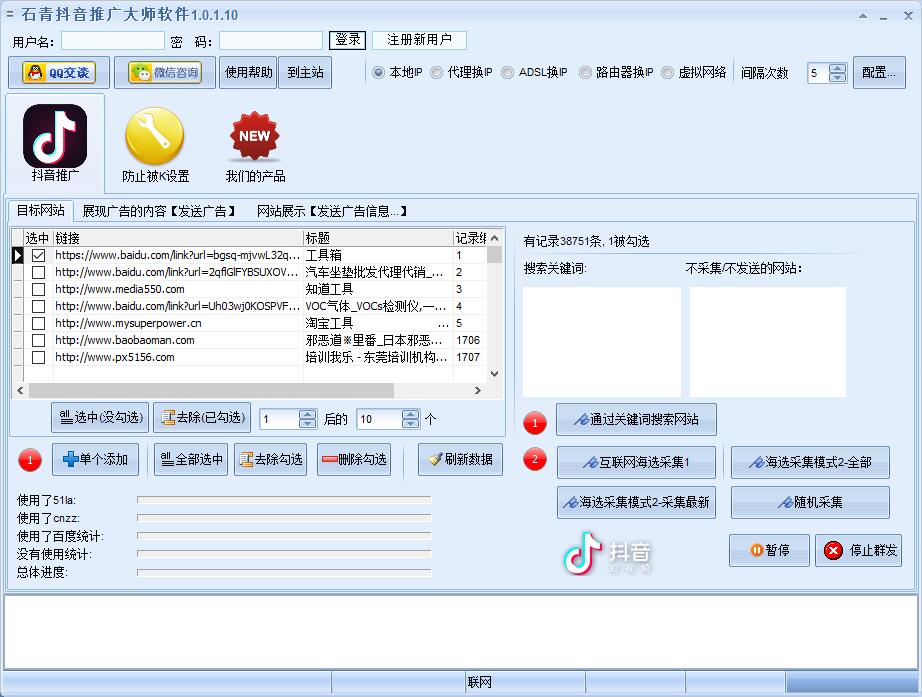Image resolution: width=922 pixels, height=697 pixels.
Task: Switch to 网站展示【发送广告信息...】 tab
Action: pos(332,211)
